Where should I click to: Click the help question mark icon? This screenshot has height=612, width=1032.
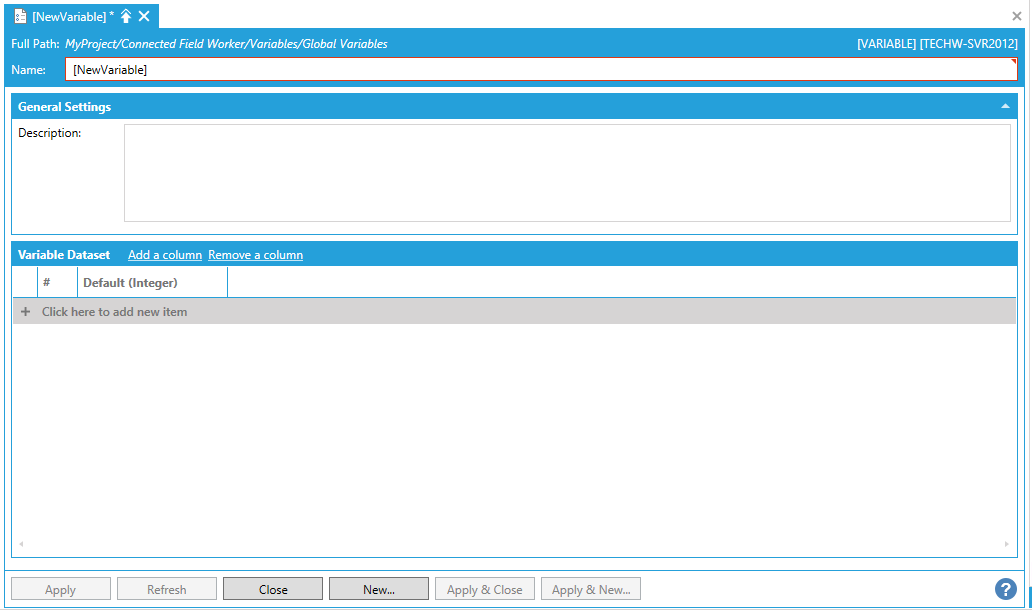coord(1006,589)
